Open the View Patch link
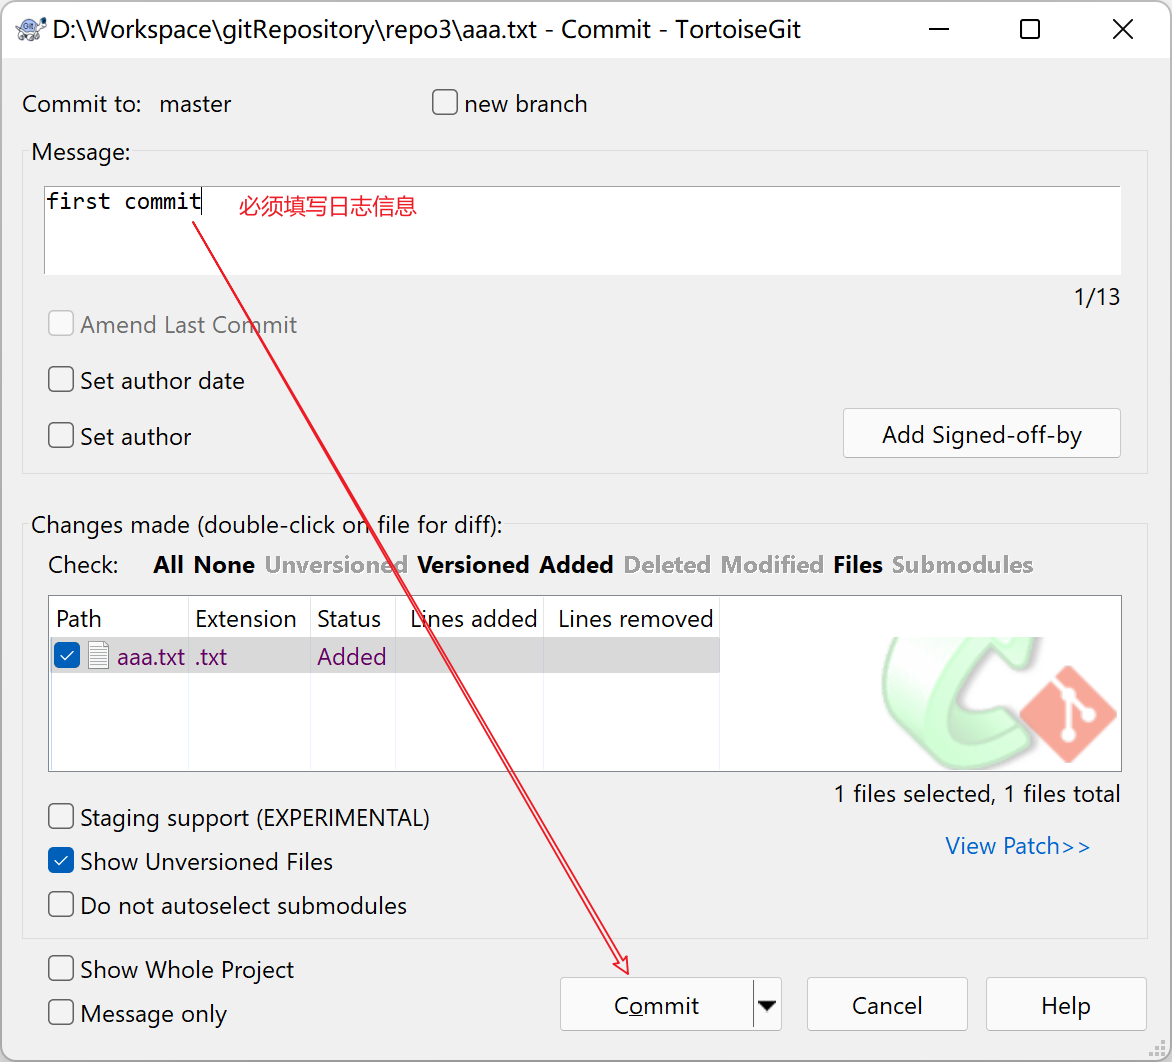This screenshot has height=1062, width=1172. [x=1017, y=846]
